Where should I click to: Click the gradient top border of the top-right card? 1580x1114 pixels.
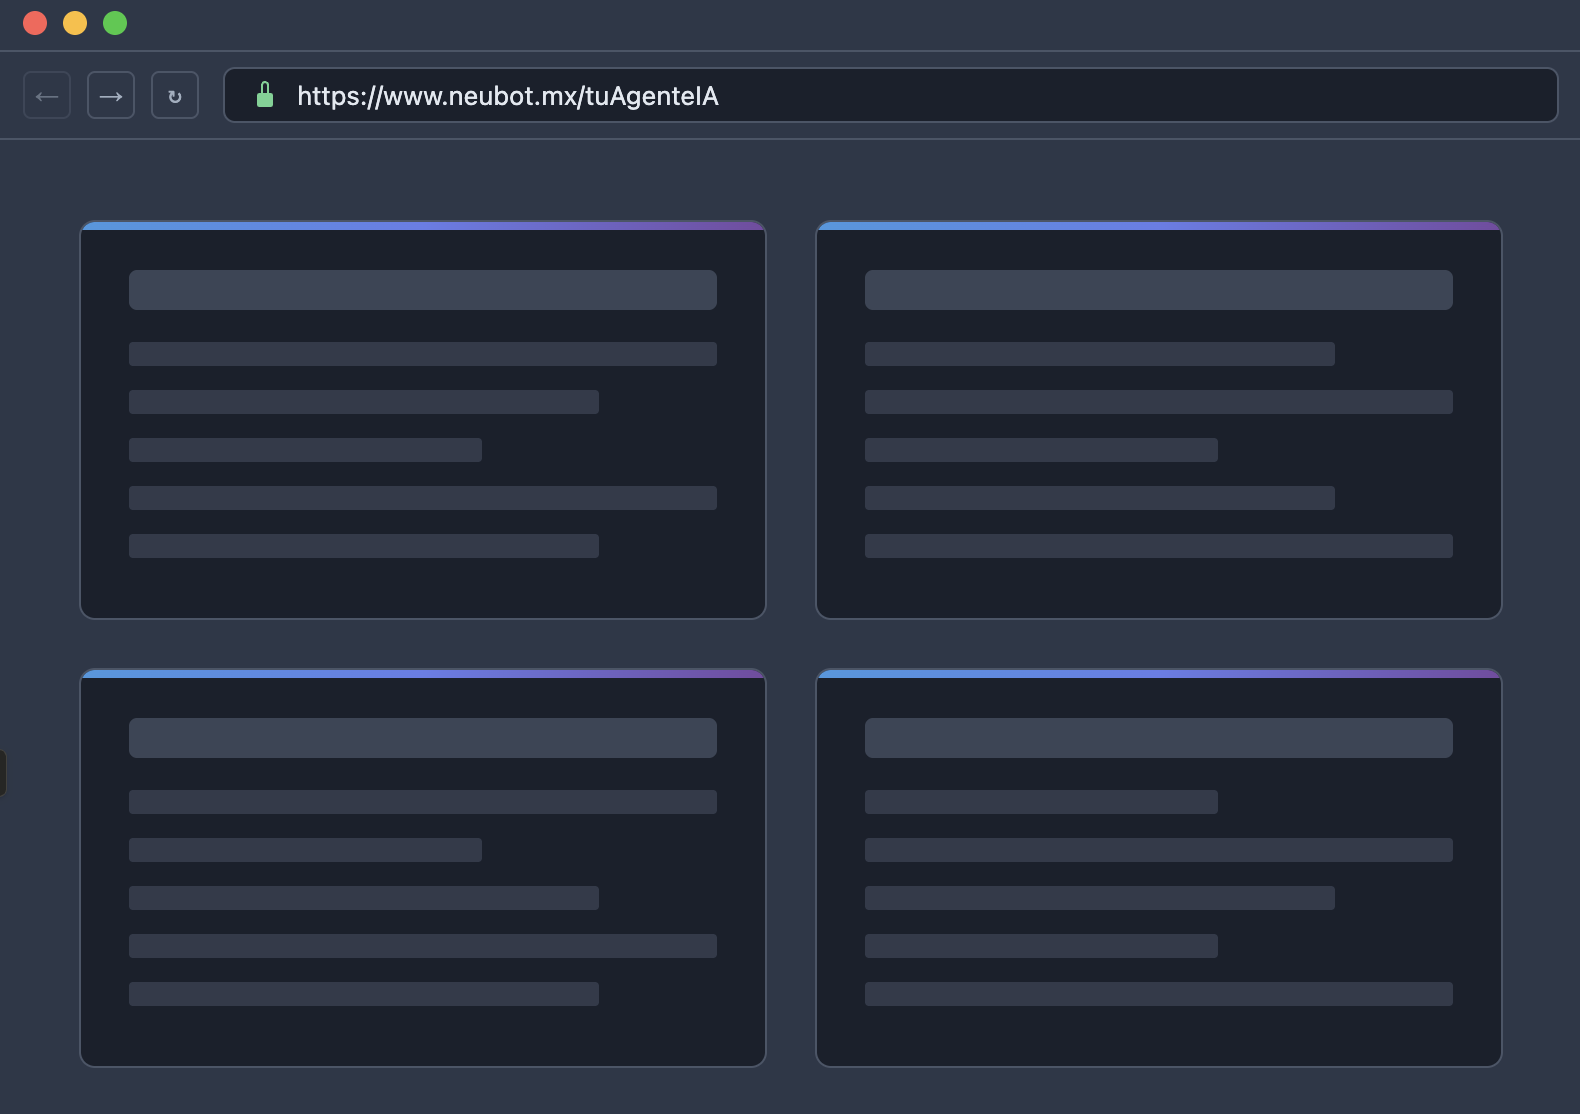click(x=1159, y=226)
